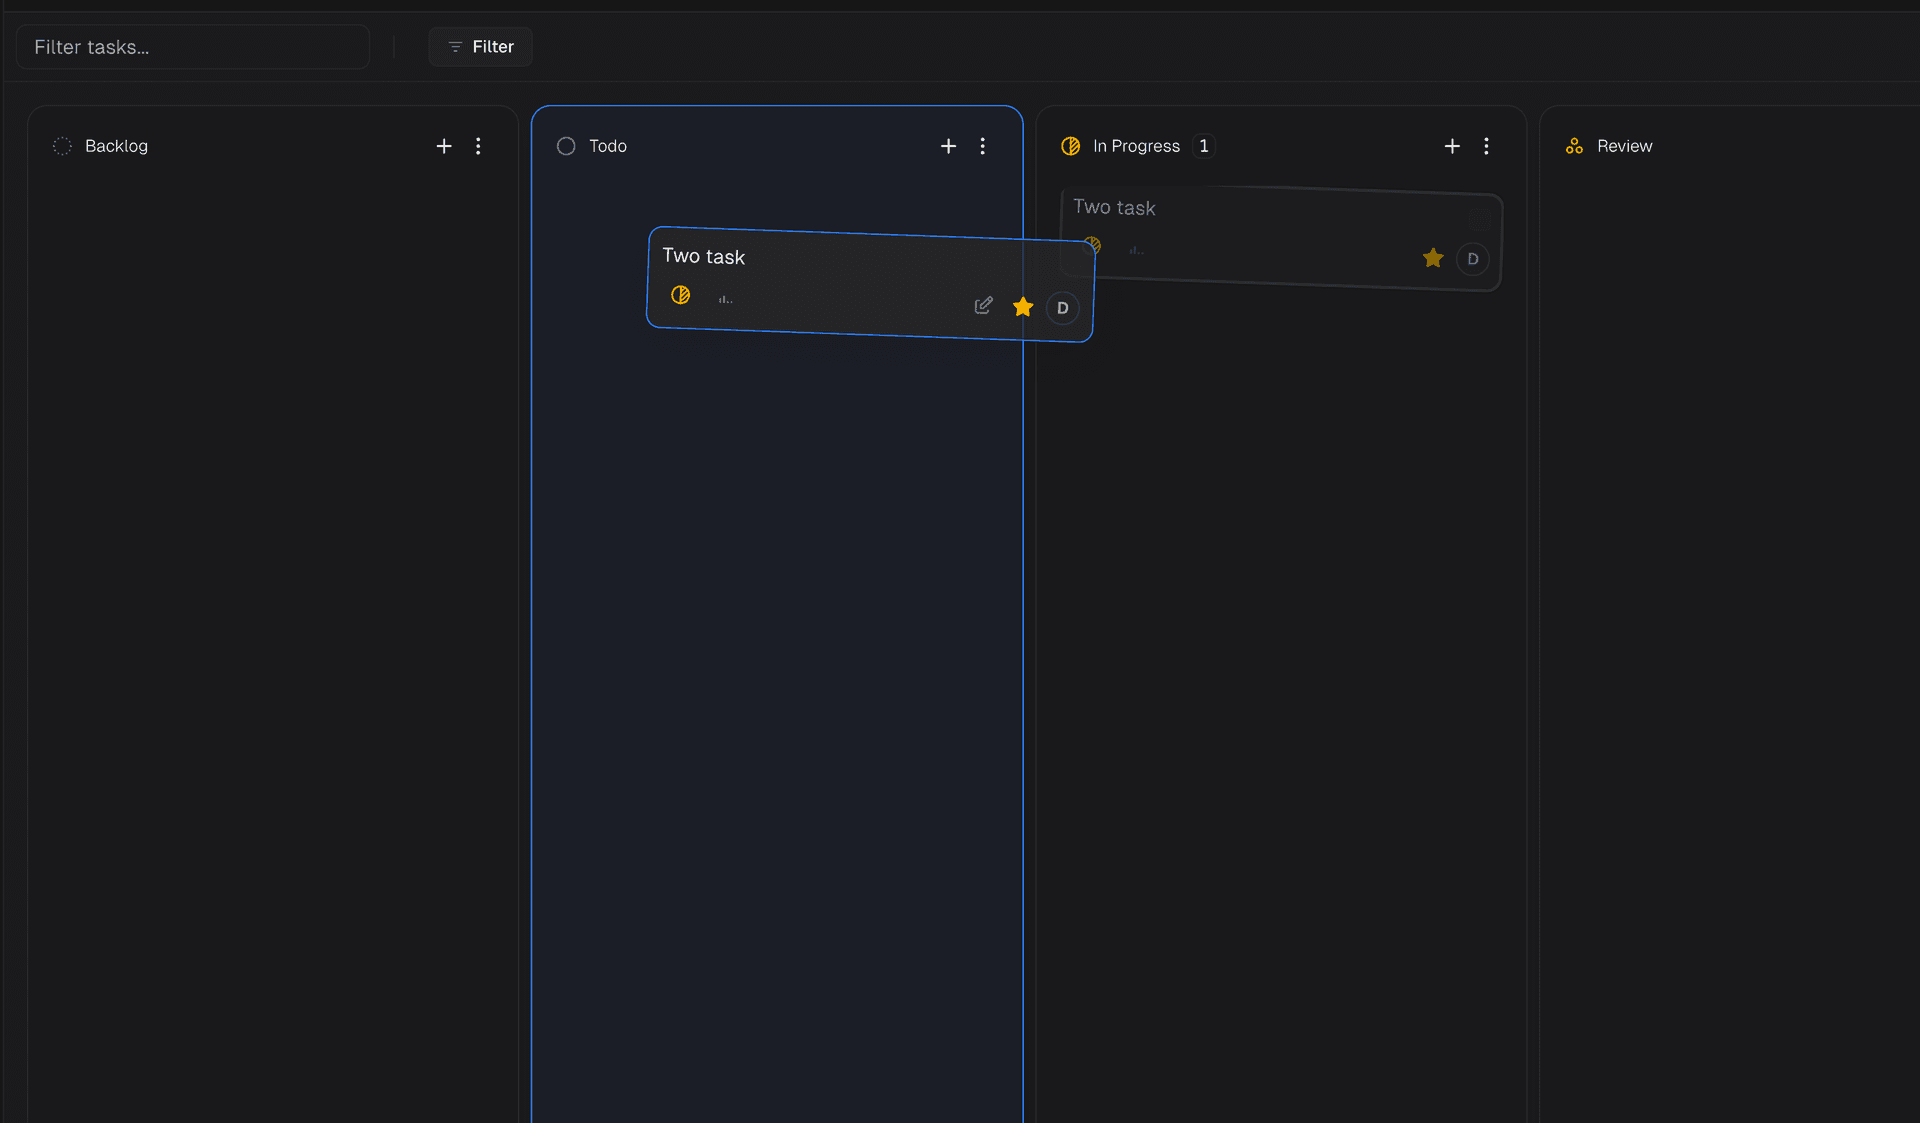Screen dimensions: 1920x1123
Task: Click the In Progress column status icon
Action: point(1070,146)
